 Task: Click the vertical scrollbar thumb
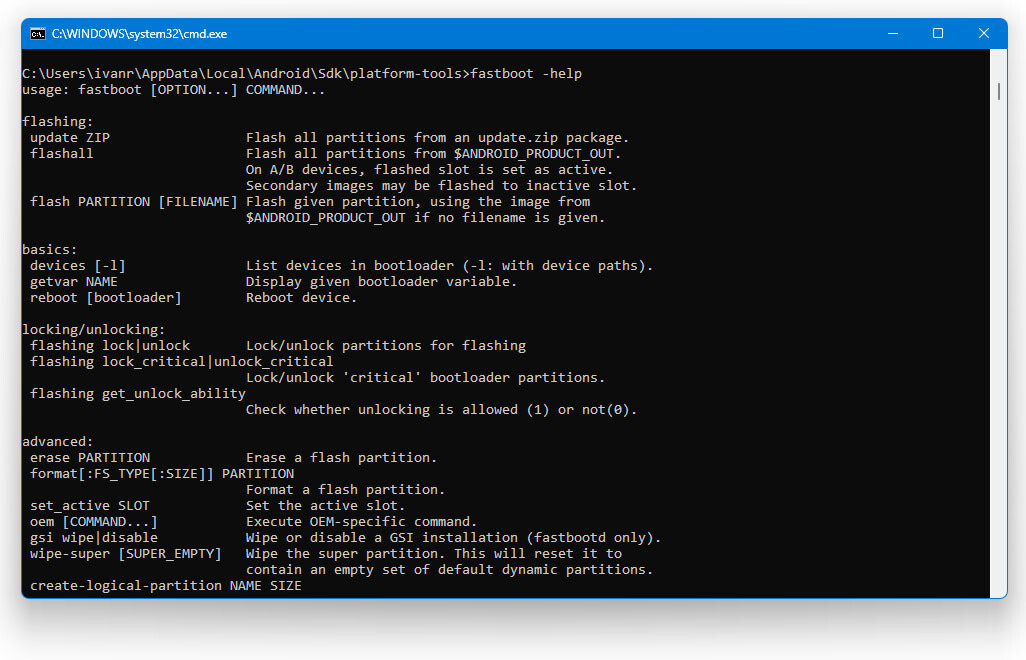998,91
